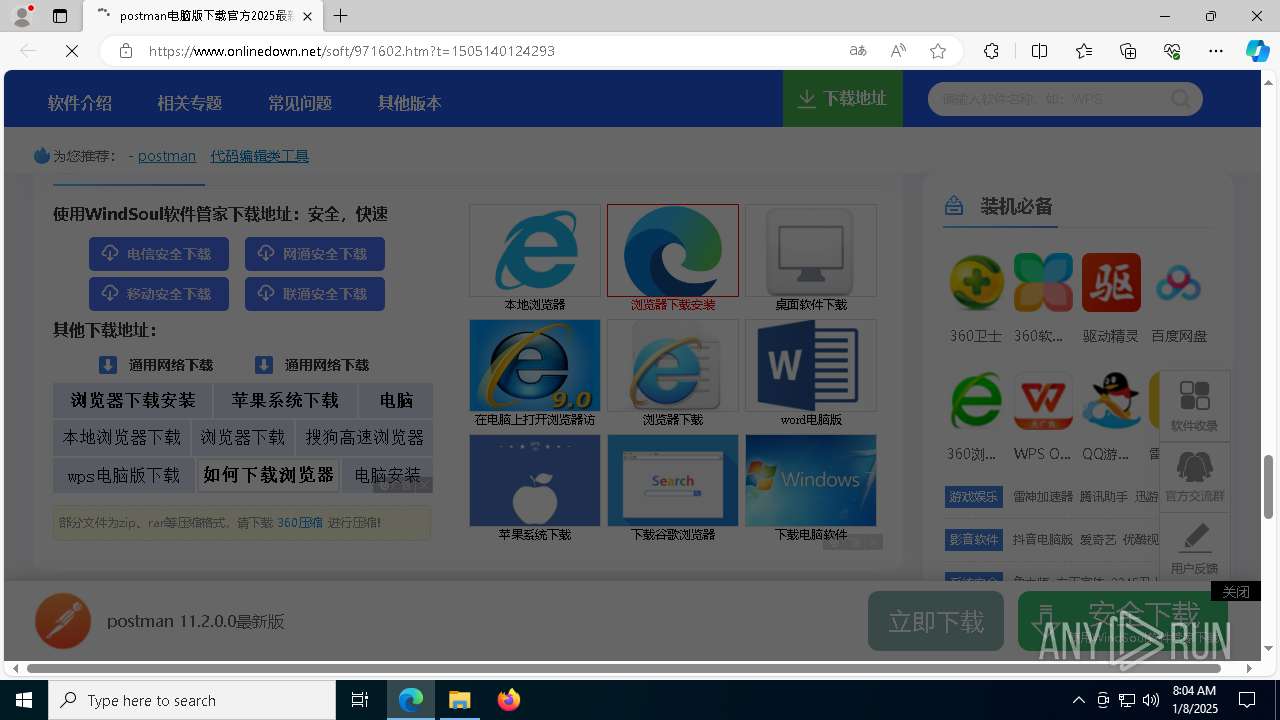The width and height of the screenshot is (1280, 720).
Task: Switch to 常见问题 tab
Action: (x=299, y=103)
